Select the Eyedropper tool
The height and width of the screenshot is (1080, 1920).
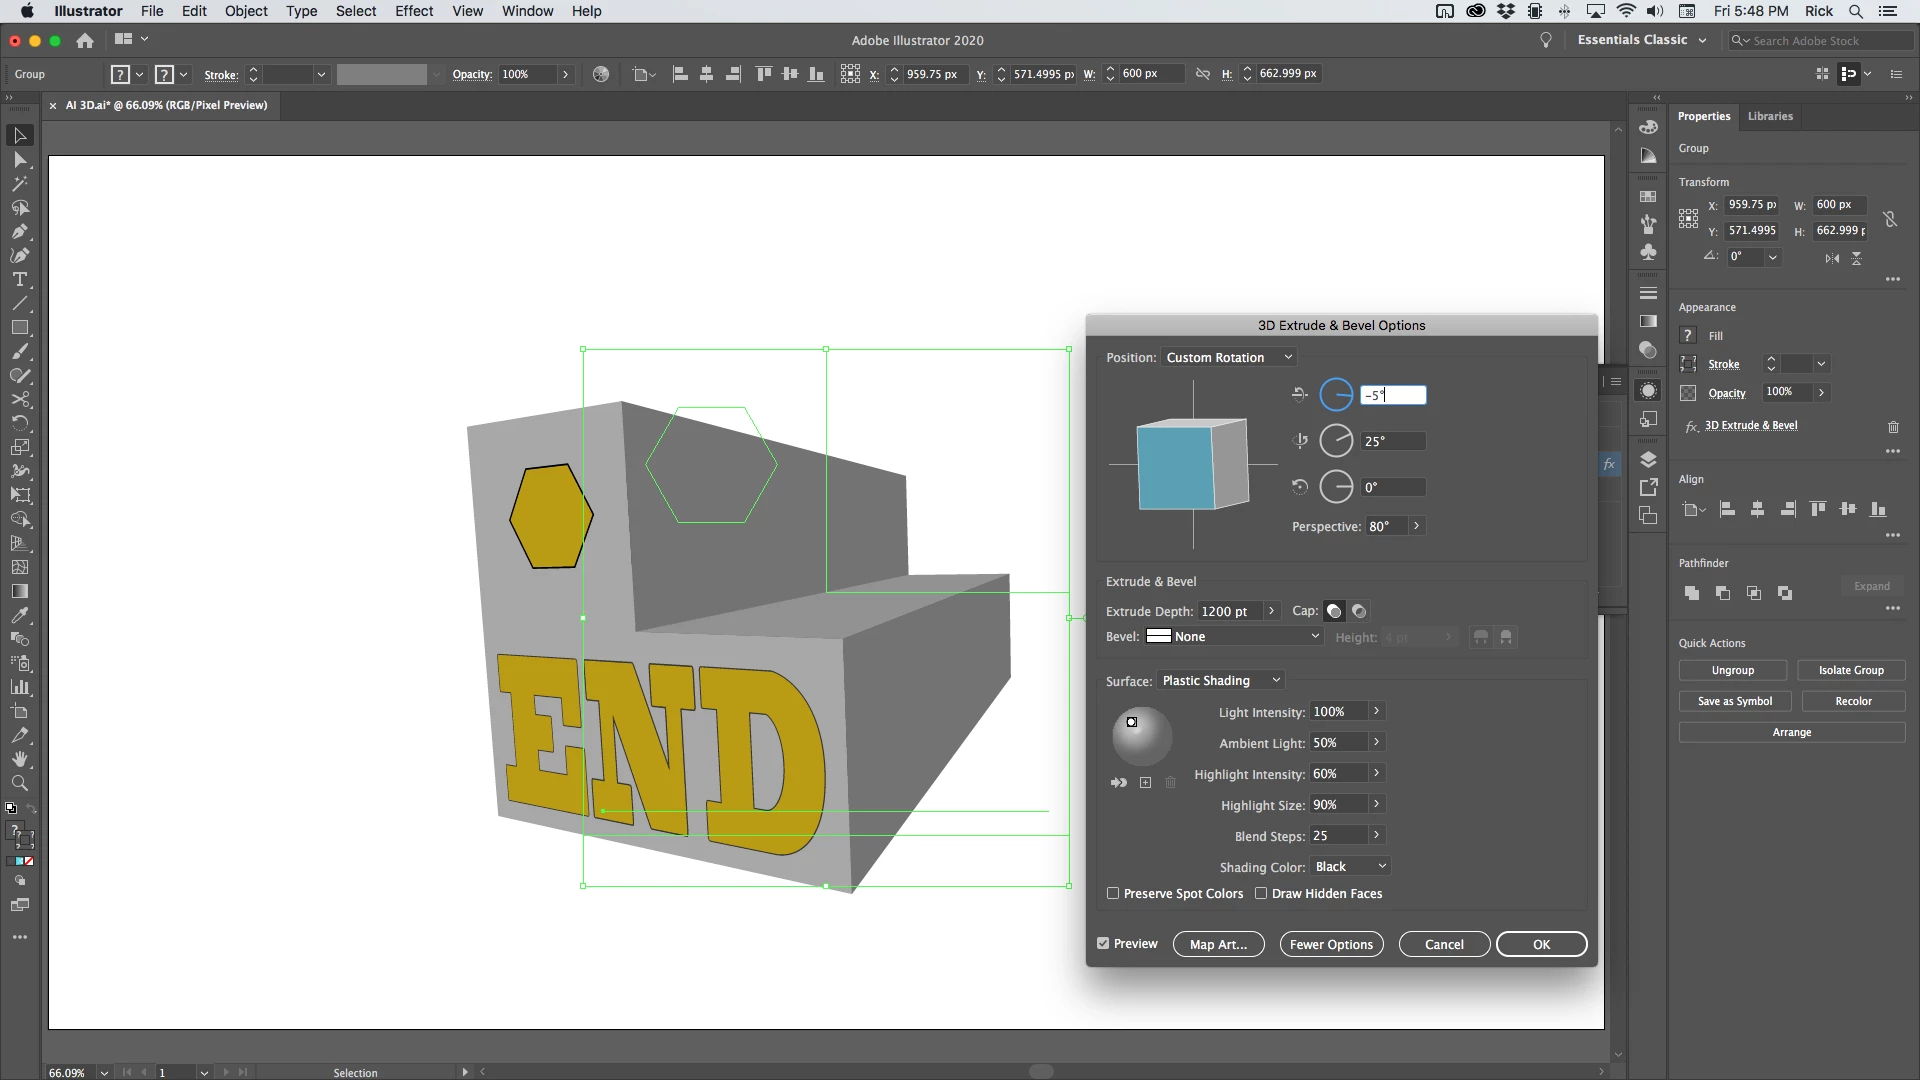[19, 616]
